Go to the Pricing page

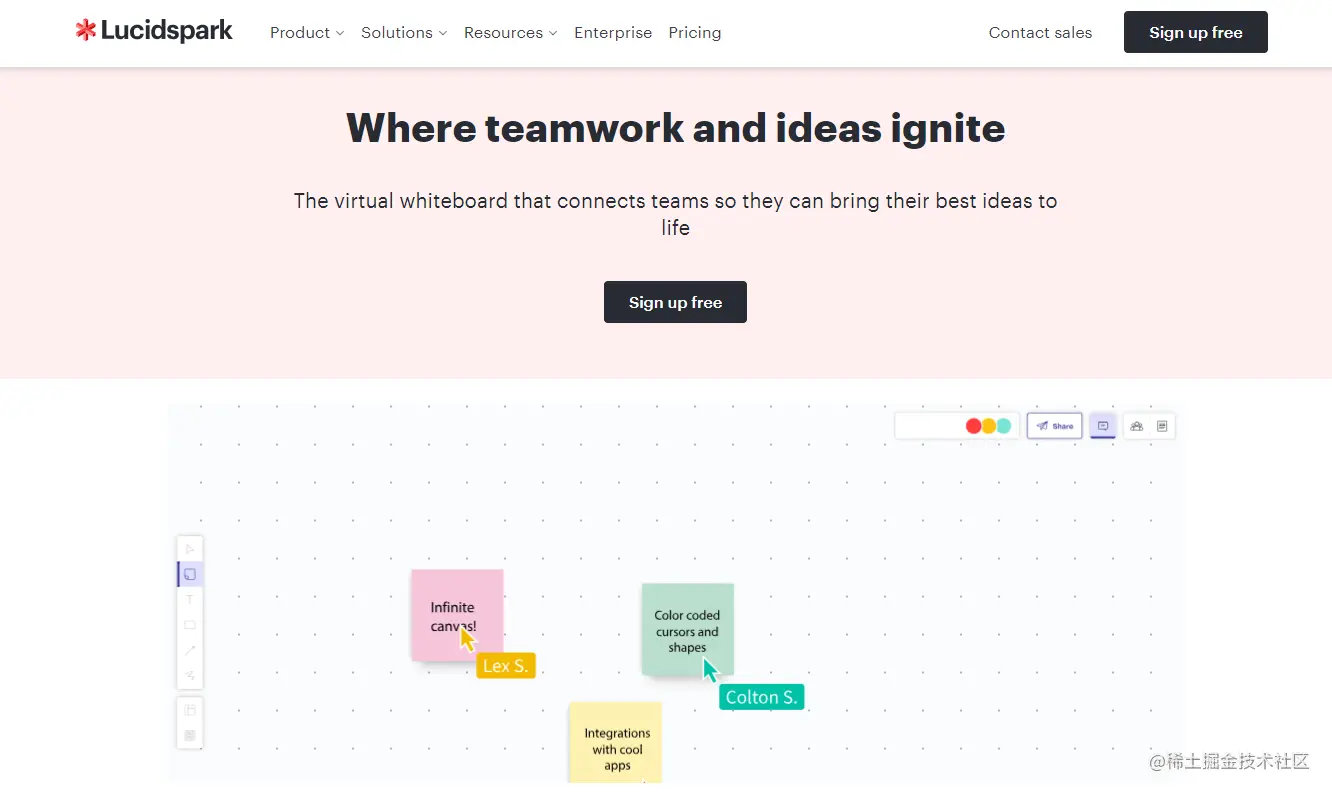pos(695,33)
